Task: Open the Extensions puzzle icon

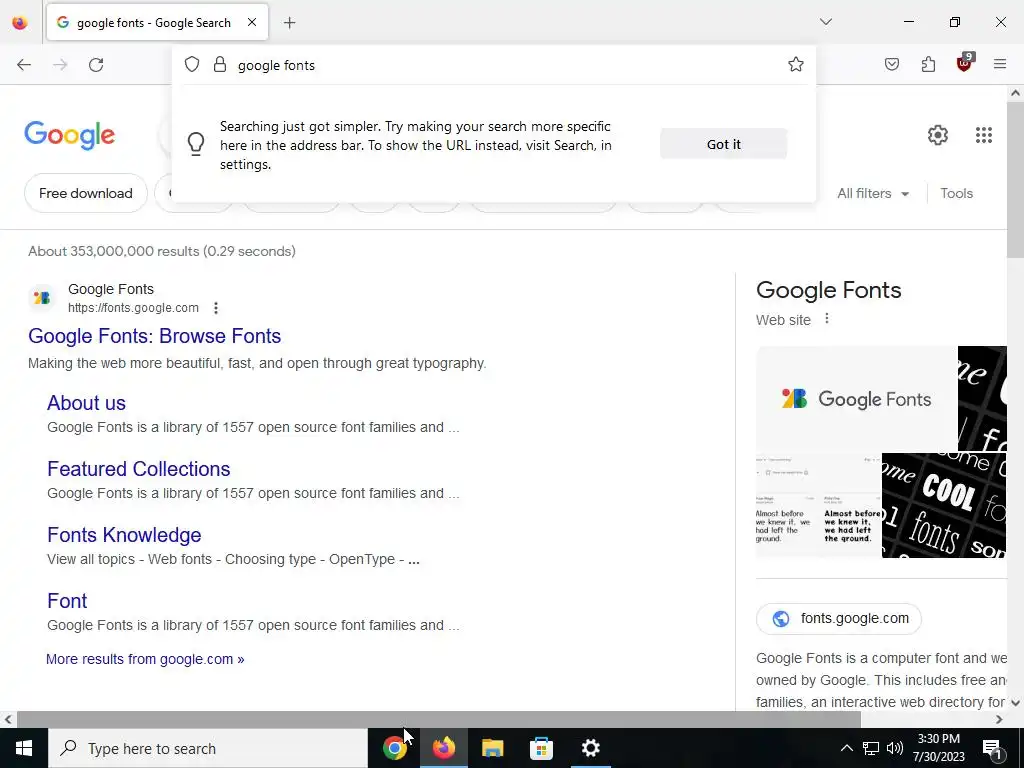Action: coord(928,64)
